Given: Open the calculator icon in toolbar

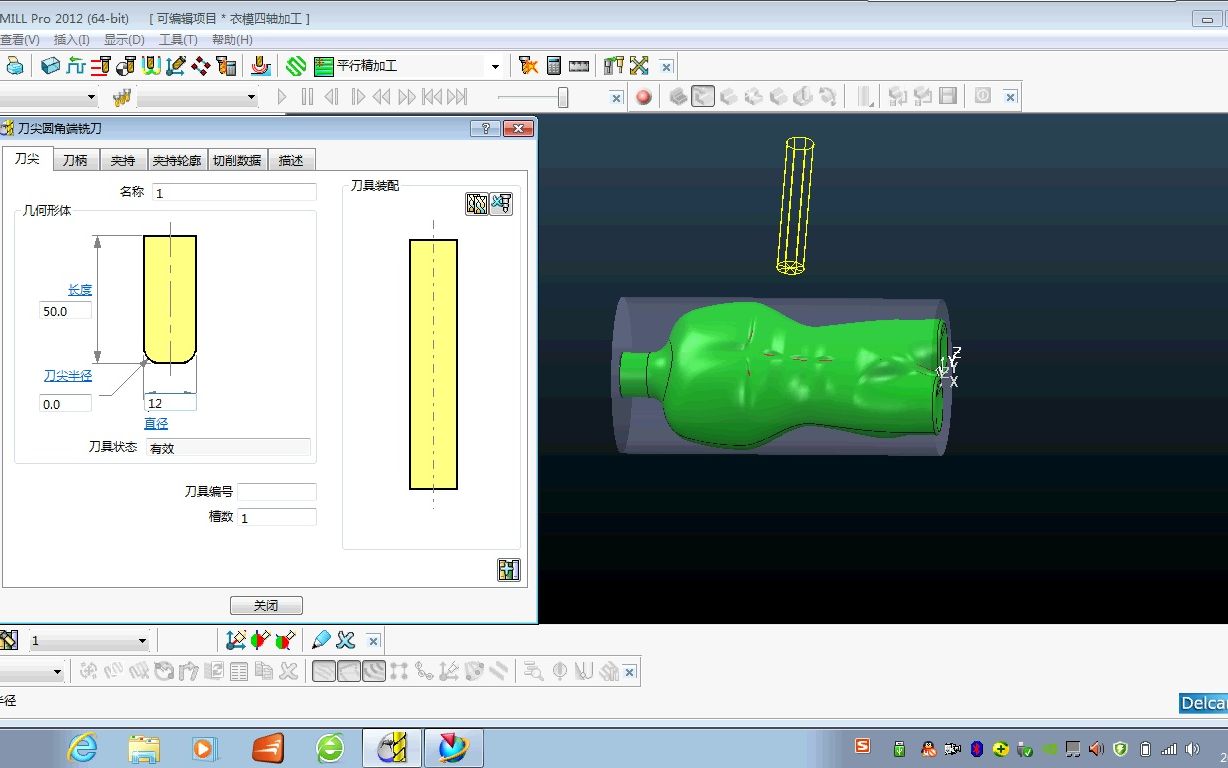Looking at the screenshot, I should click(x=554, y=66).
